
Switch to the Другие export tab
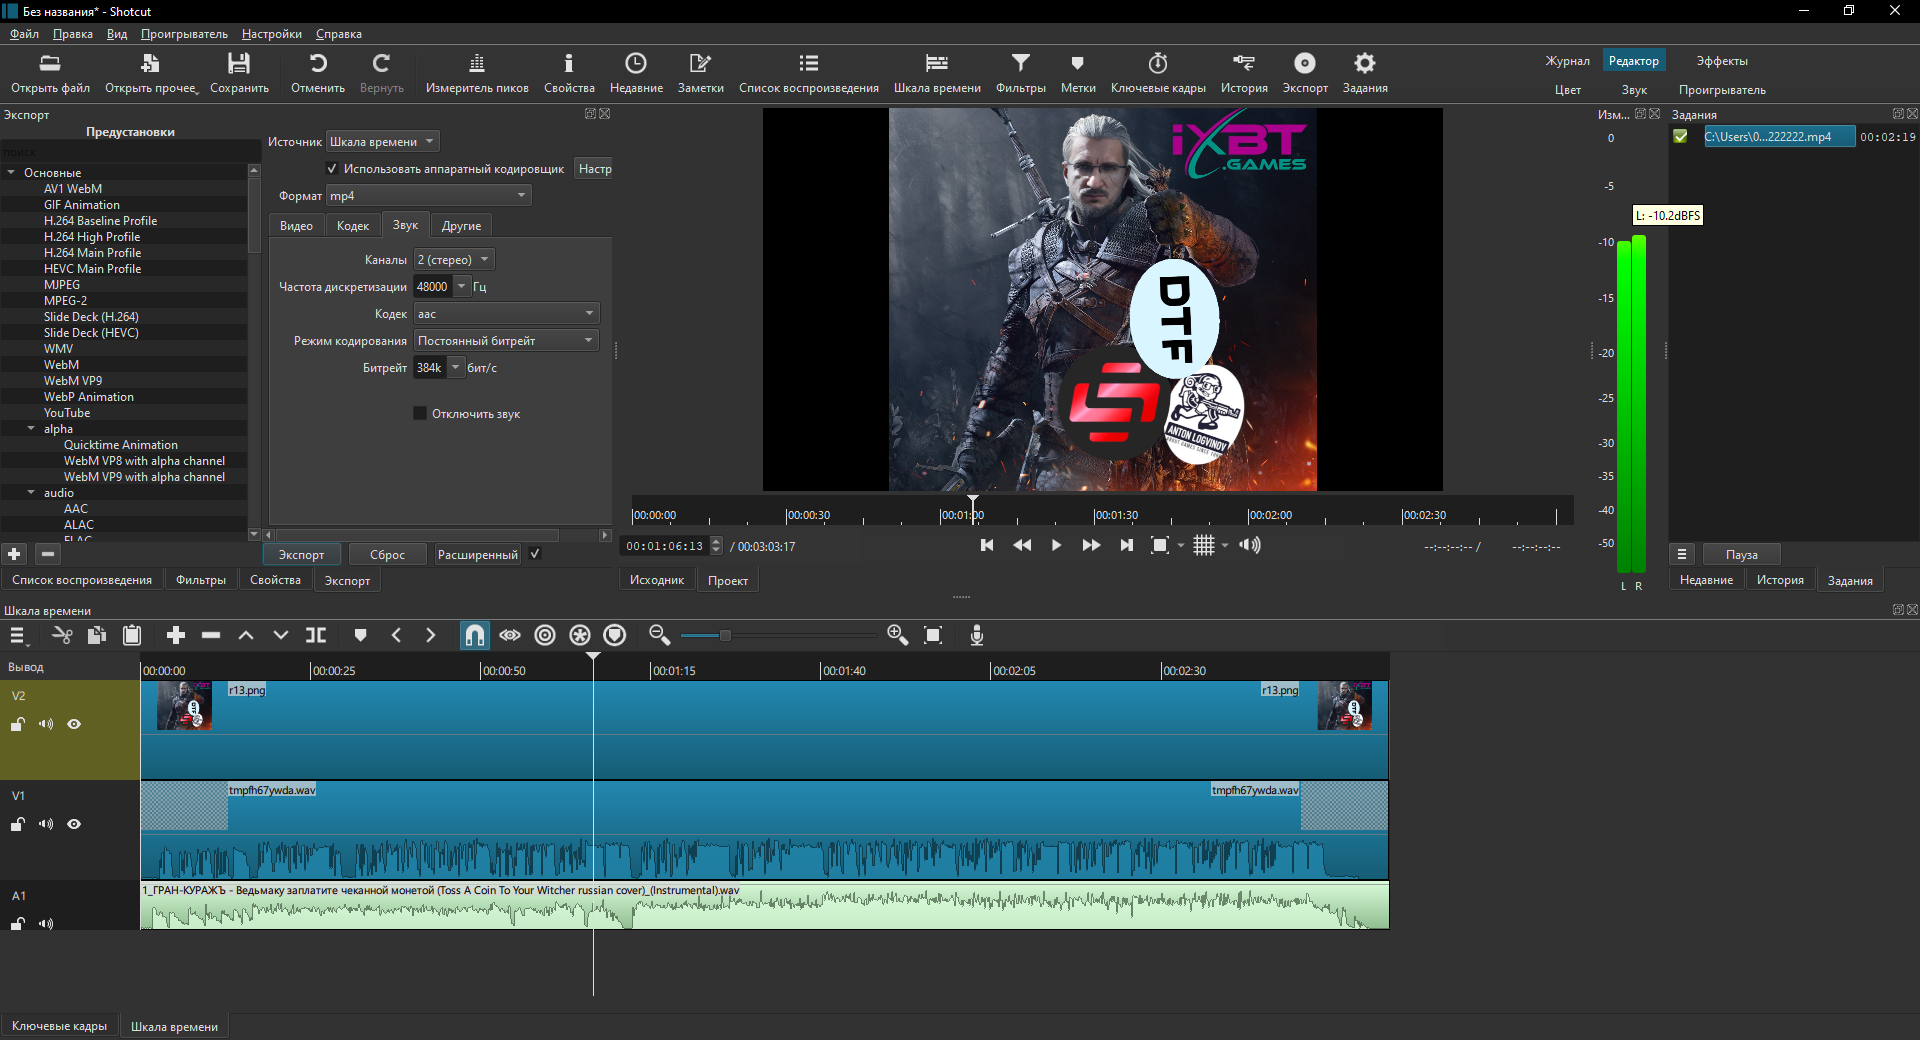[461, 226]
